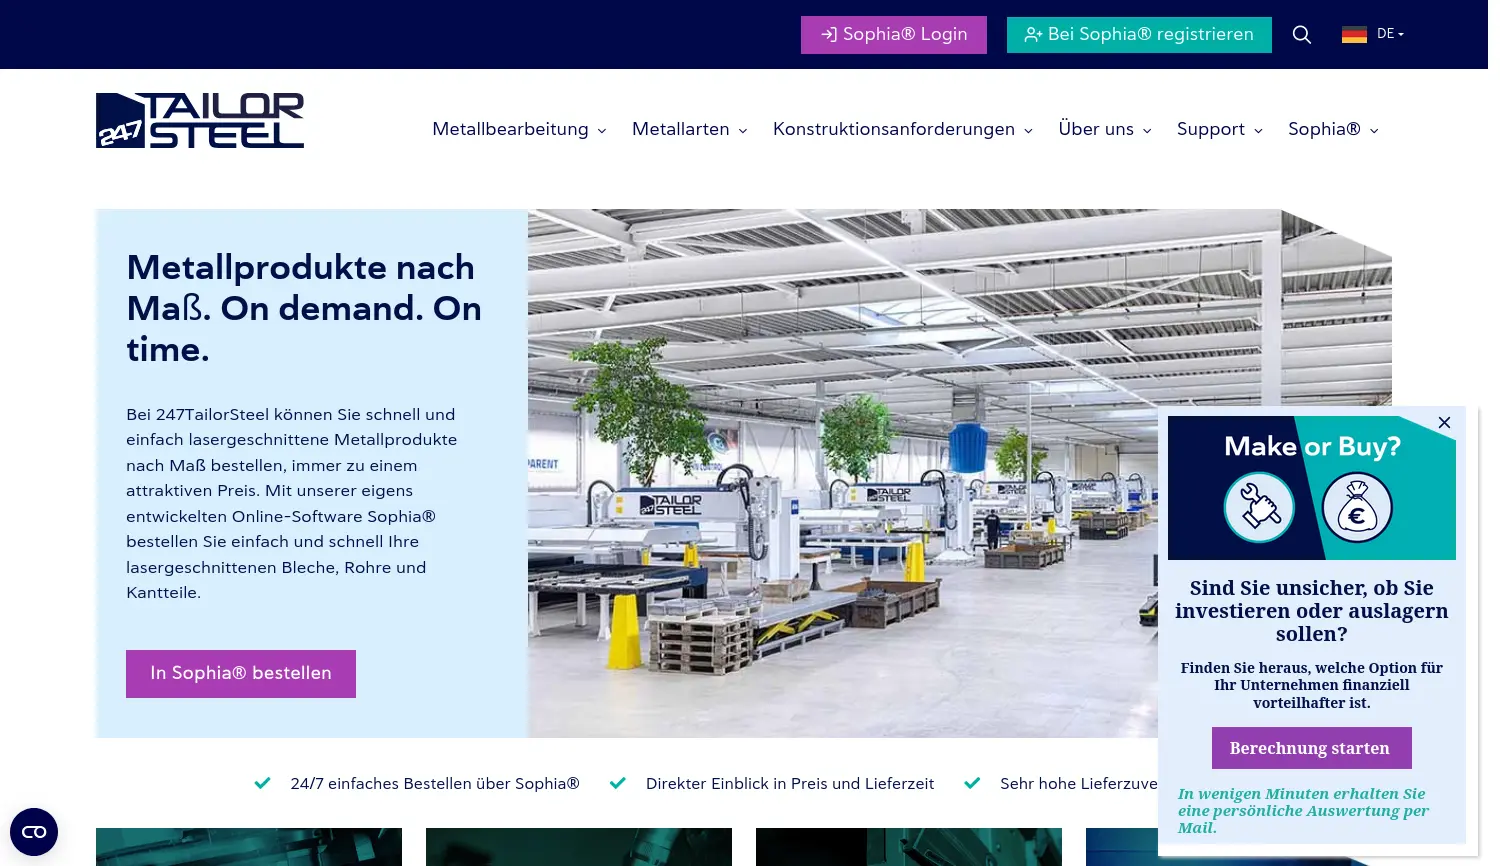Dismiss the Make or Buy popup
1500x866 pixels.
[1444, 422]
